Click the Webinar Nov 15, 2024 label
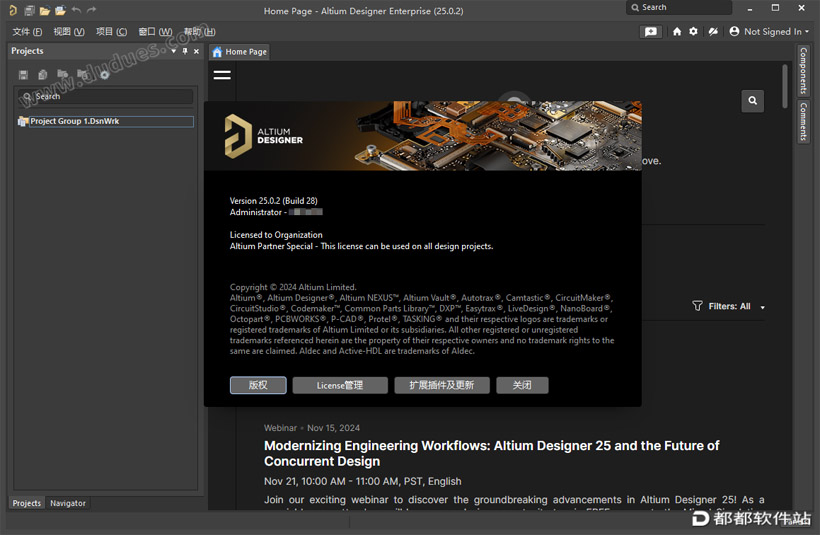 pyautogui.click(x=312, y=428)
